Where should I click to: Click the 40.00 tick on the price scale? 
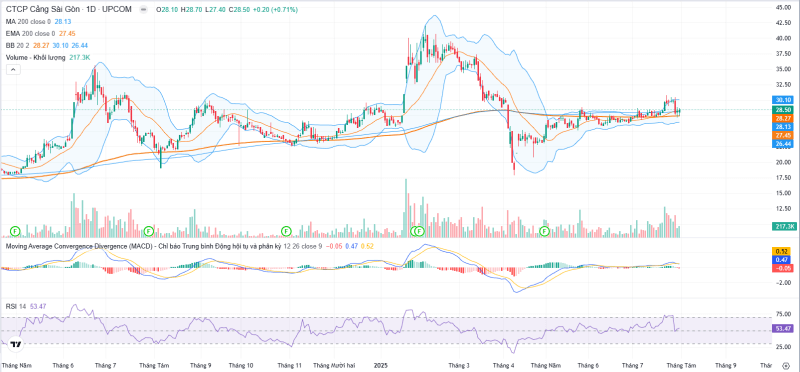(x=783, y=38)
